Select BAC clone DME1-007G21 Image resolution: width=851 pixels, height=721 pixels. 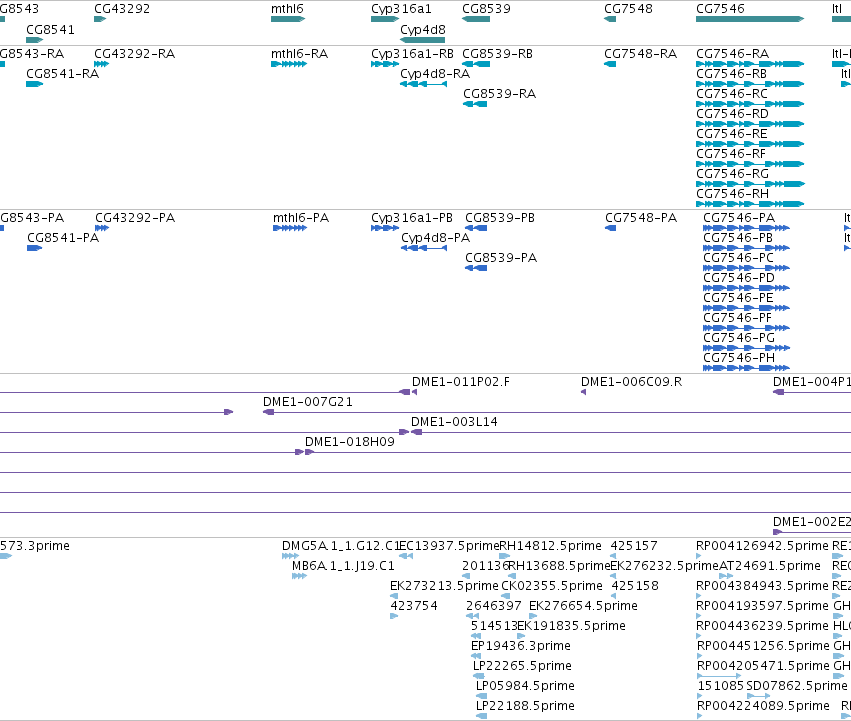coord(308,402)
